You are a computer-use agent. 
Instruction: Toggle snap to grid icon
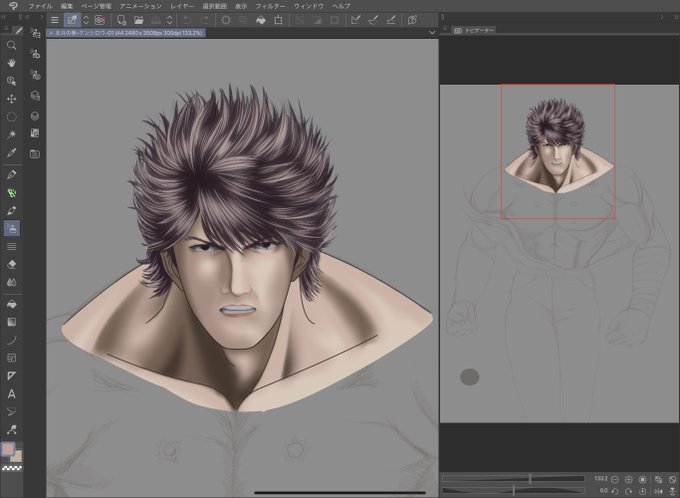(x=391, y=20)
